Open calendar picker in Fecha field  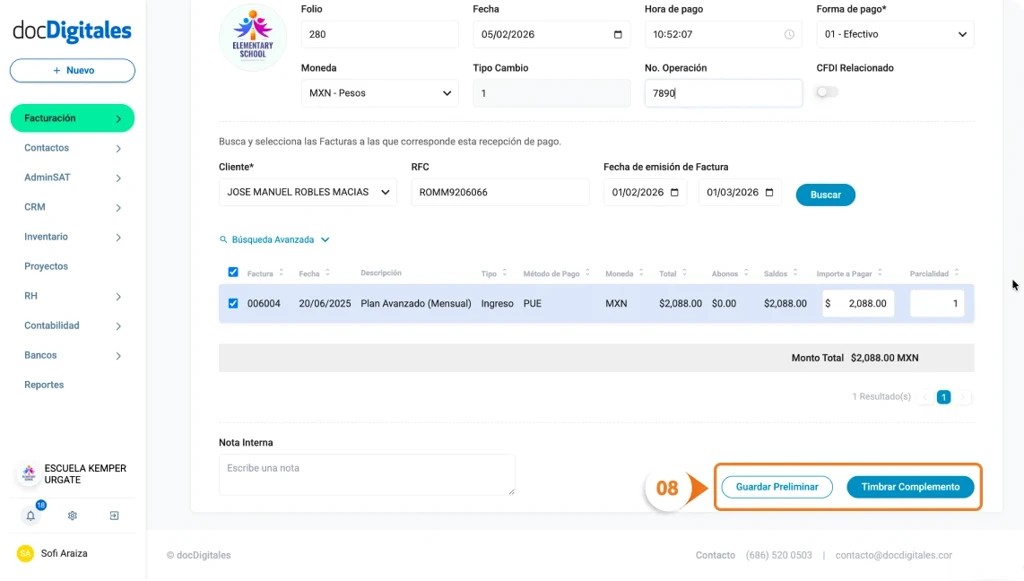(618, 35)
